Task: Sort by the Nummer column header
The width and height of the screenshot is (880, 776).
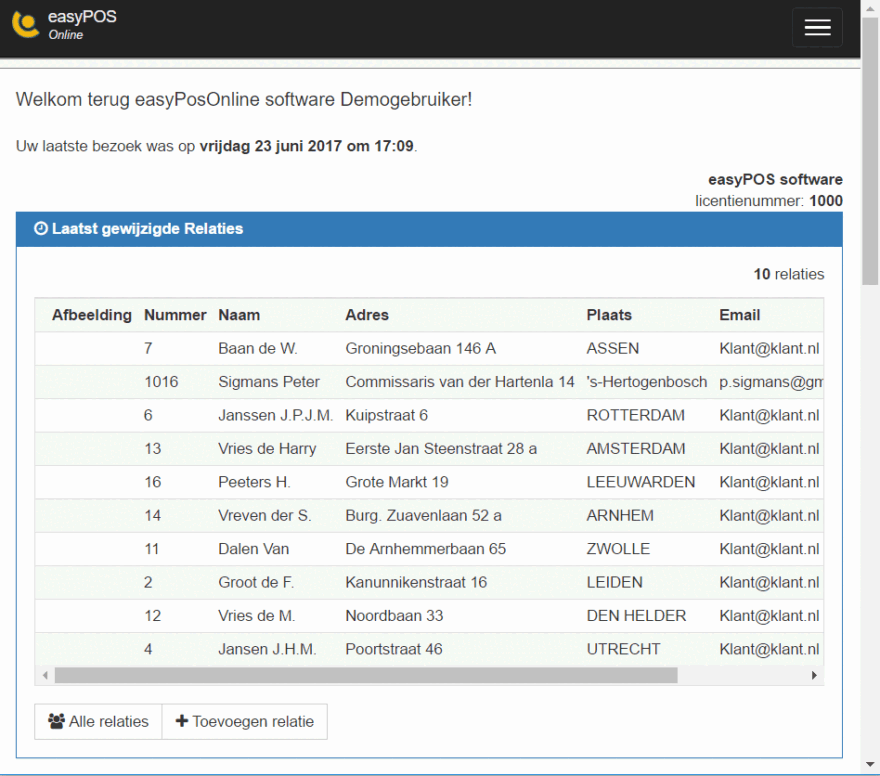Action: [175, 315]
